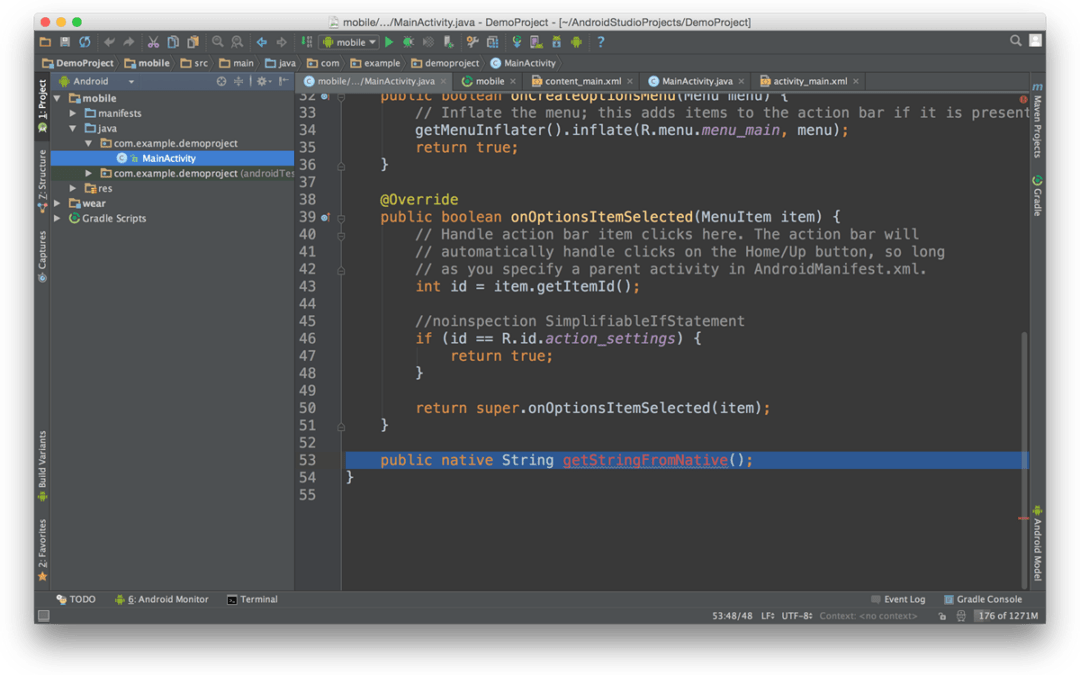Open the Event Log
The width and height of the screenshot is (1080, 675).
click(x=898, y=599)
